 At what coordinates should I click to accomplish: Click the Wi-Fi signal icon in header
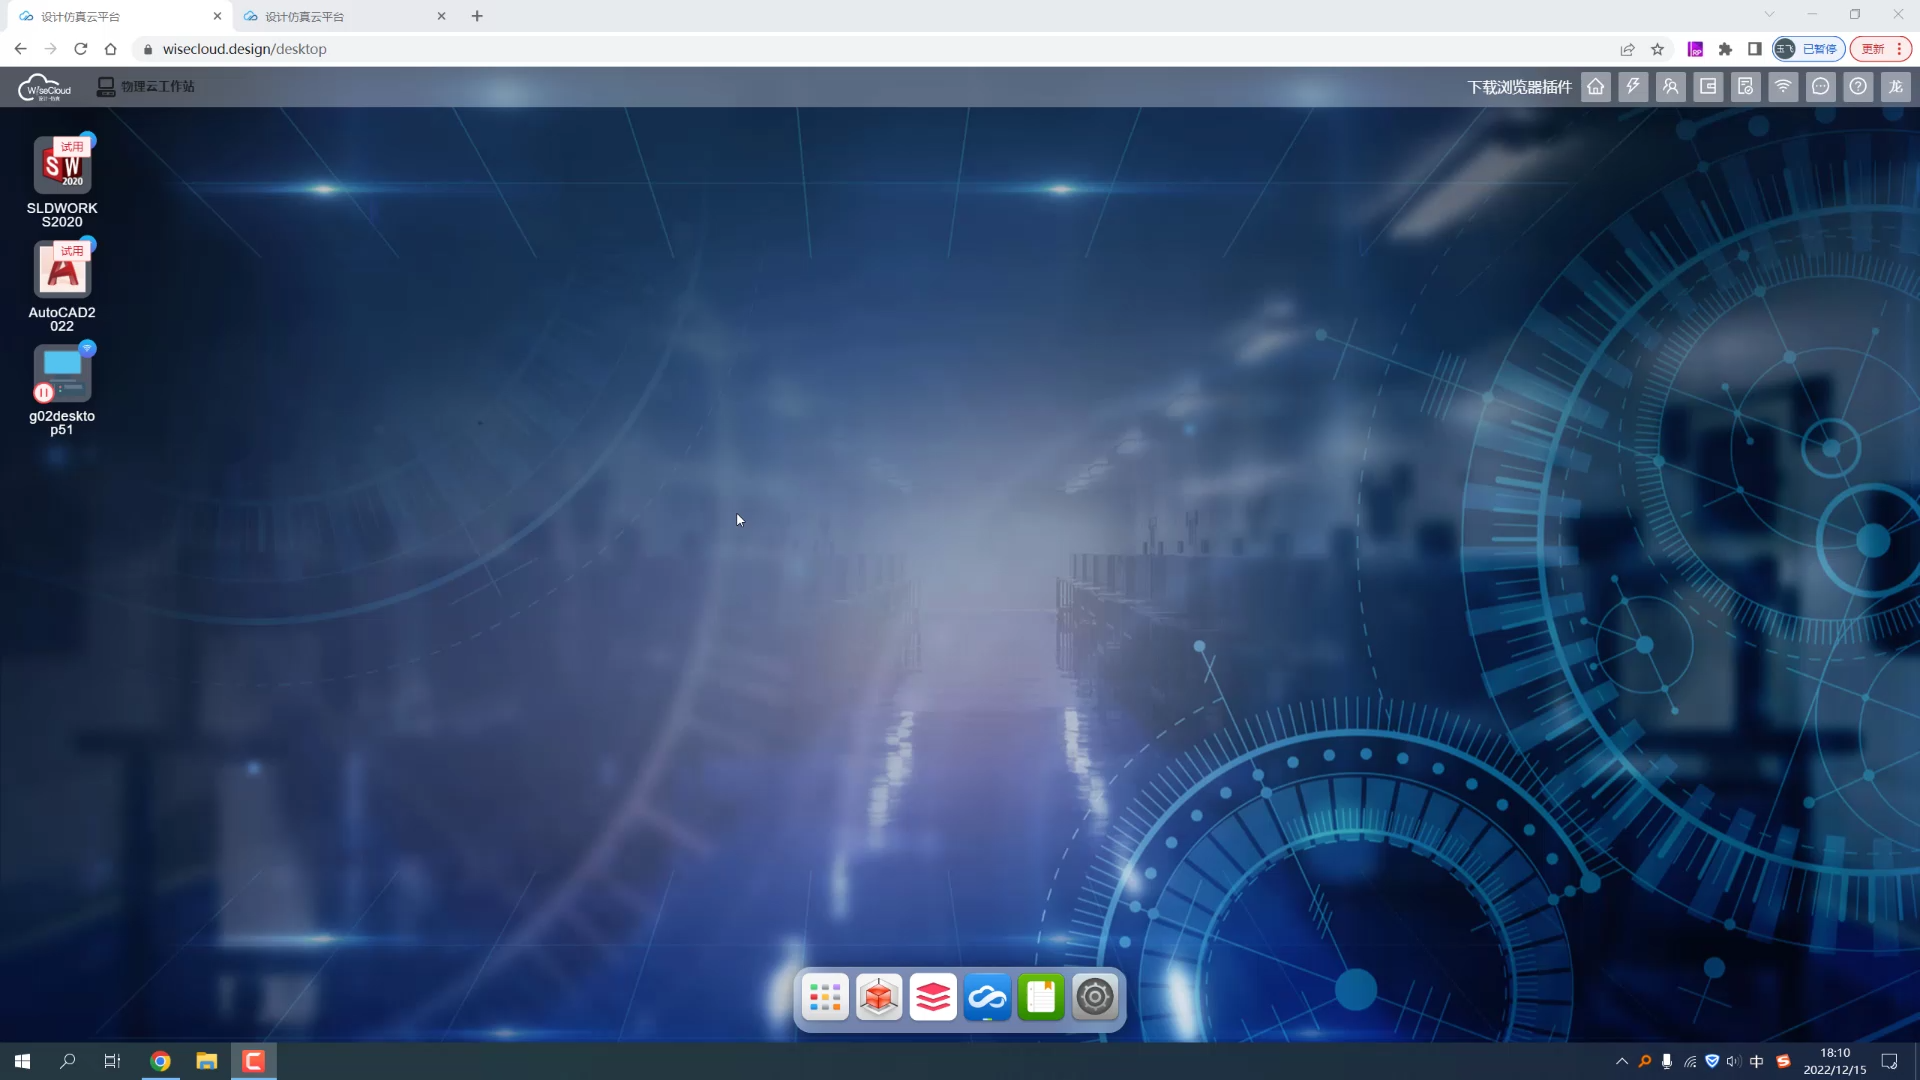pos(1783,87)
